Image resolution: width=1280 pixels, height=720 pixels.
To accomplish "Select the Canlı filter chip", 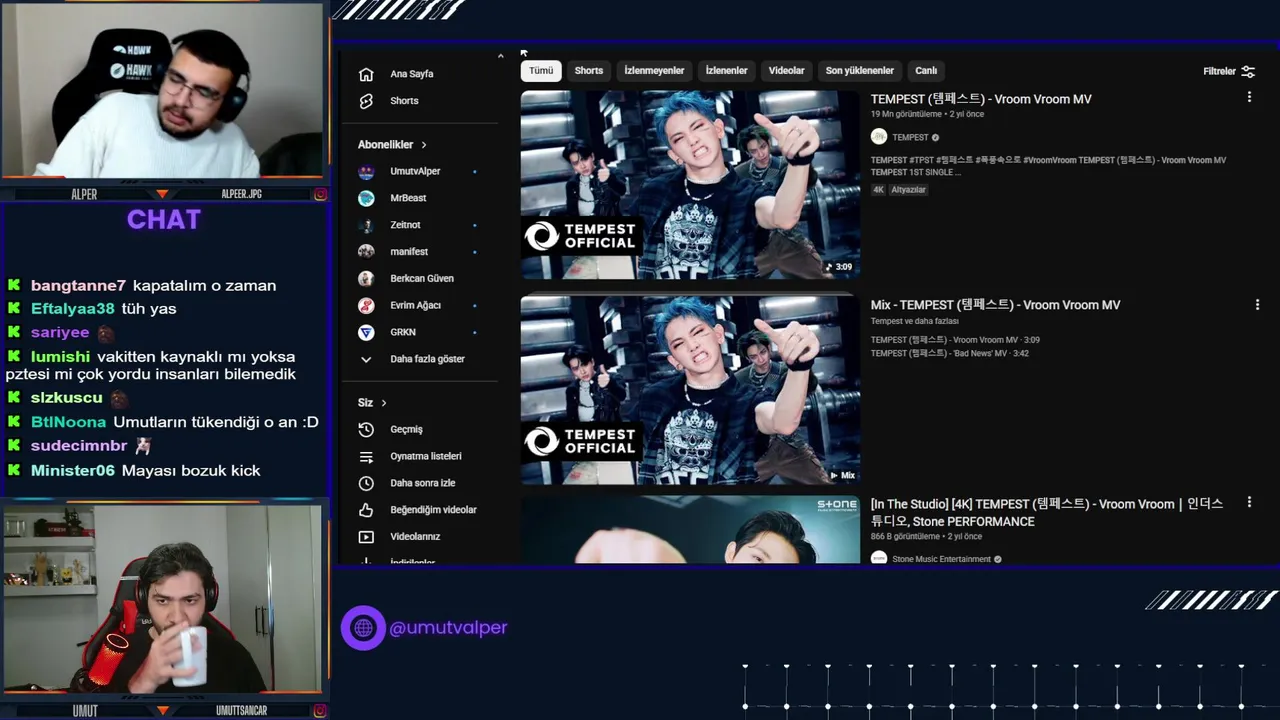I will 926,71.
